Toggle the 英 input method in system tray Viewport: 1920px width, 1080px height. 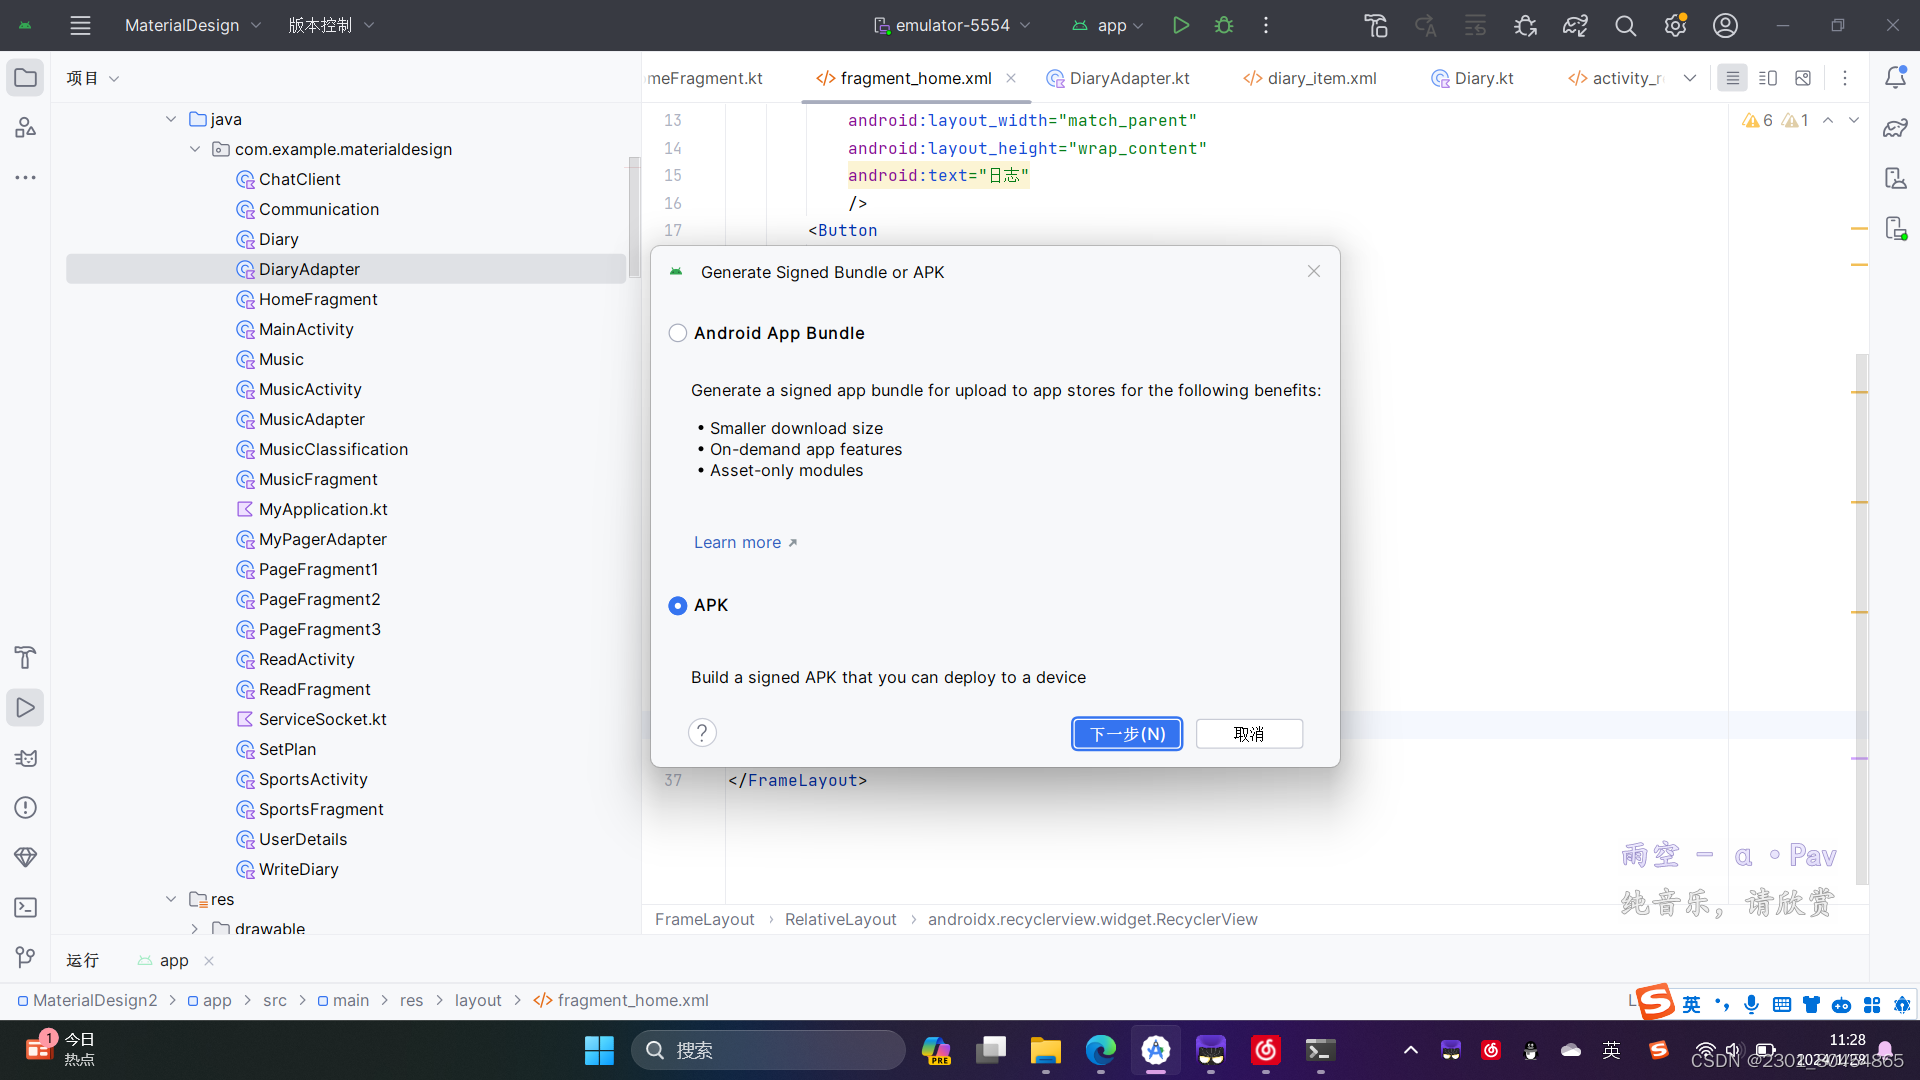click(1691, 1004)
